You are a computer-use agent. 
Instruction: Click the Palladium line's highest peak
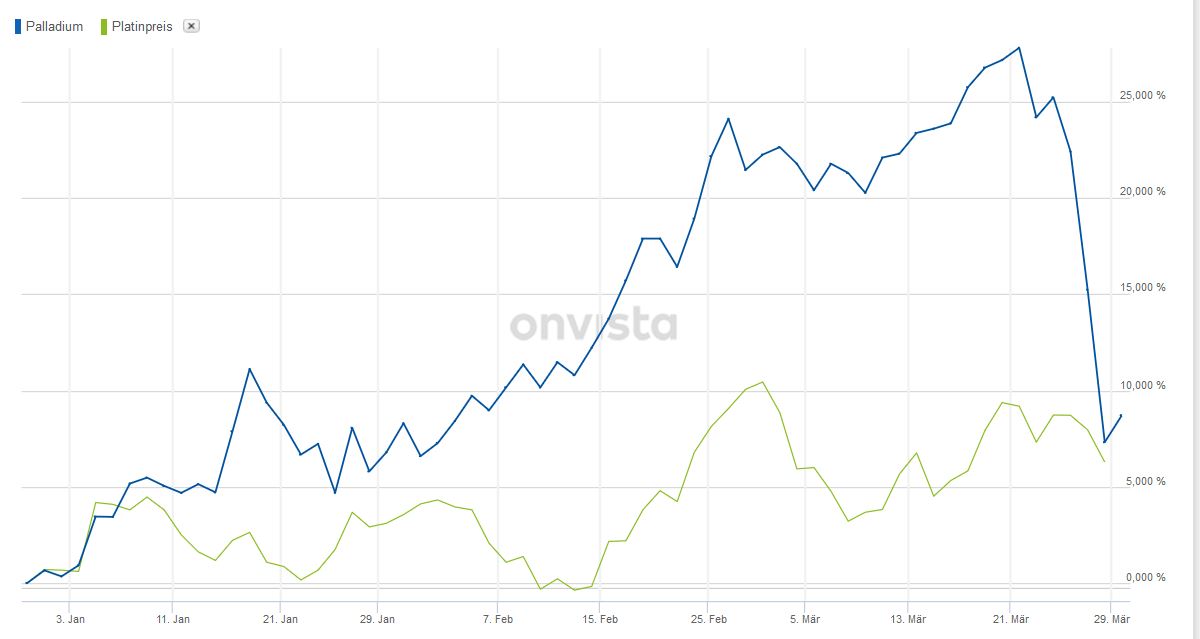pos(1019,47)
